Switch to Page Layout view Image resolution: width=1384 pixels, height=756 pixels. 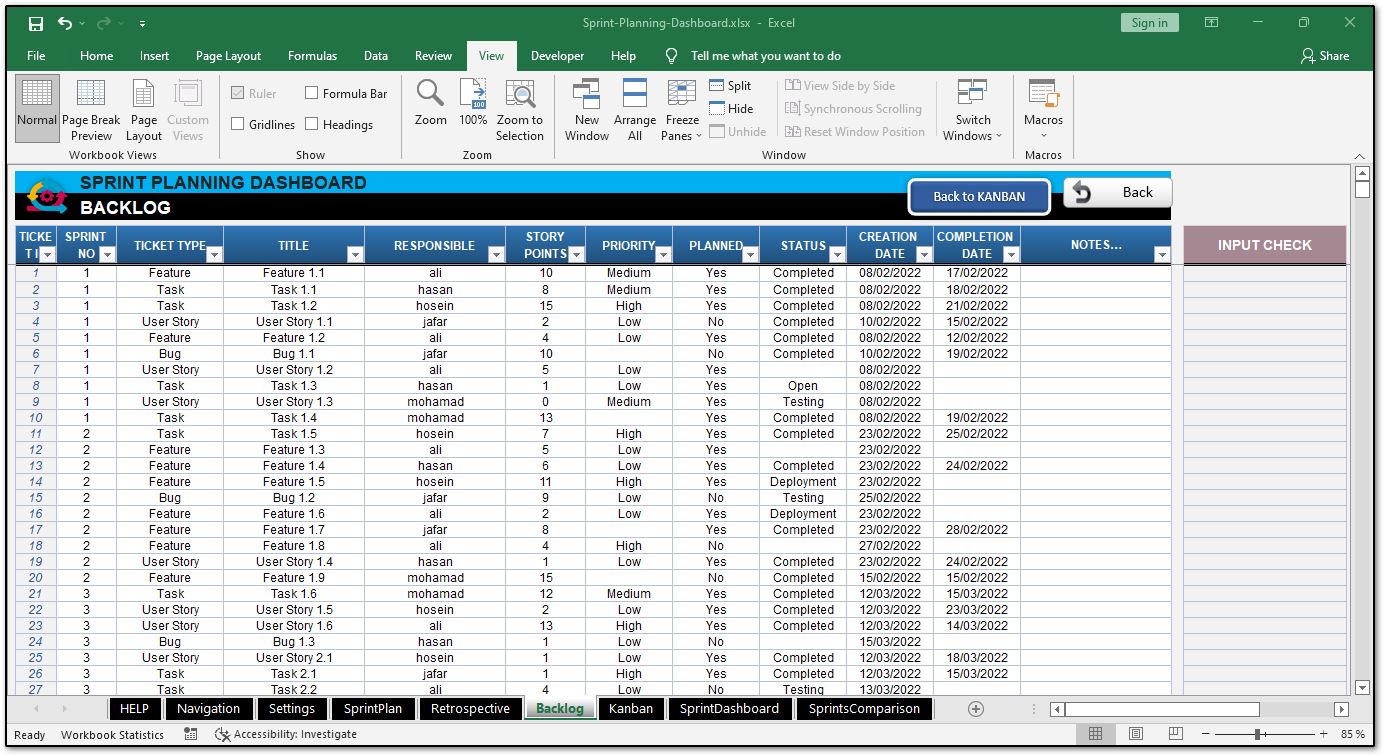tap(144, 109)
